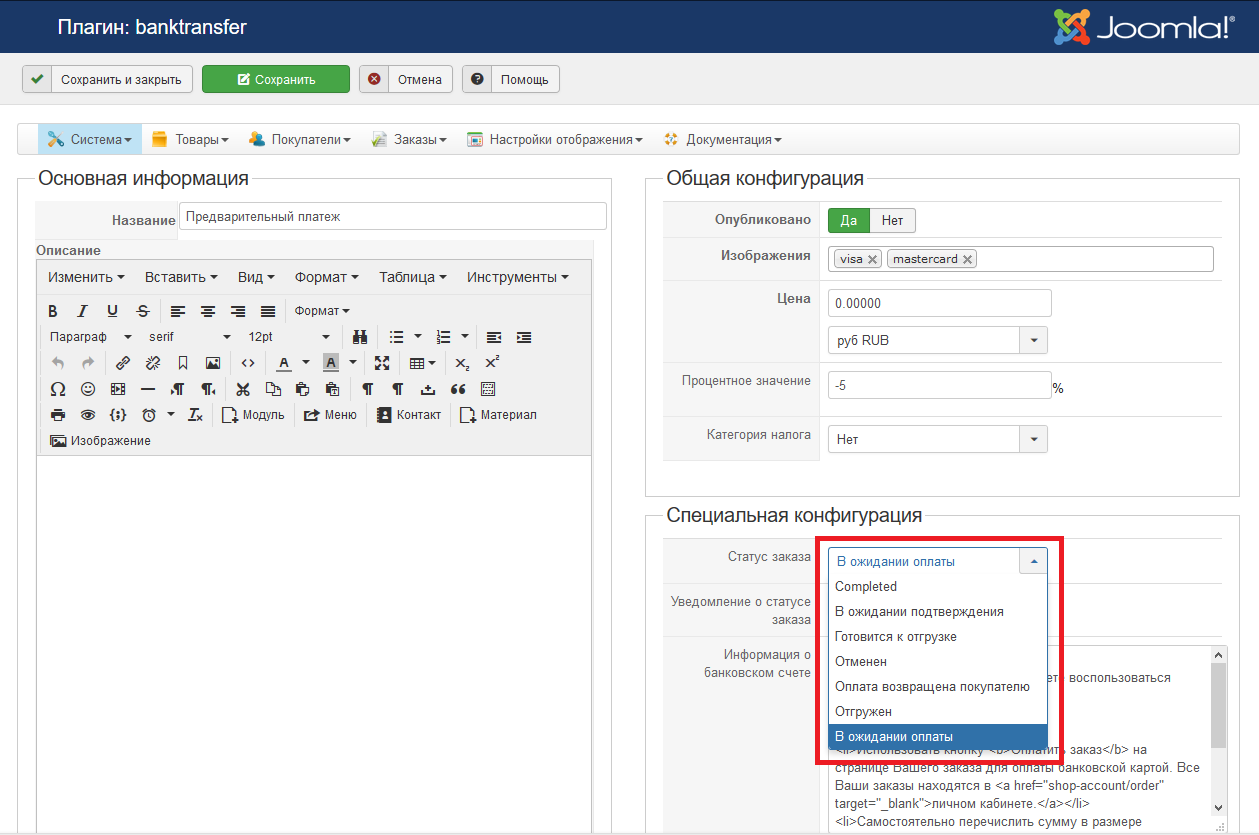The height and width of the screenshot is (835, 1259).
Task: Apply bold formatting in the editor
Action: click(53, 311)
